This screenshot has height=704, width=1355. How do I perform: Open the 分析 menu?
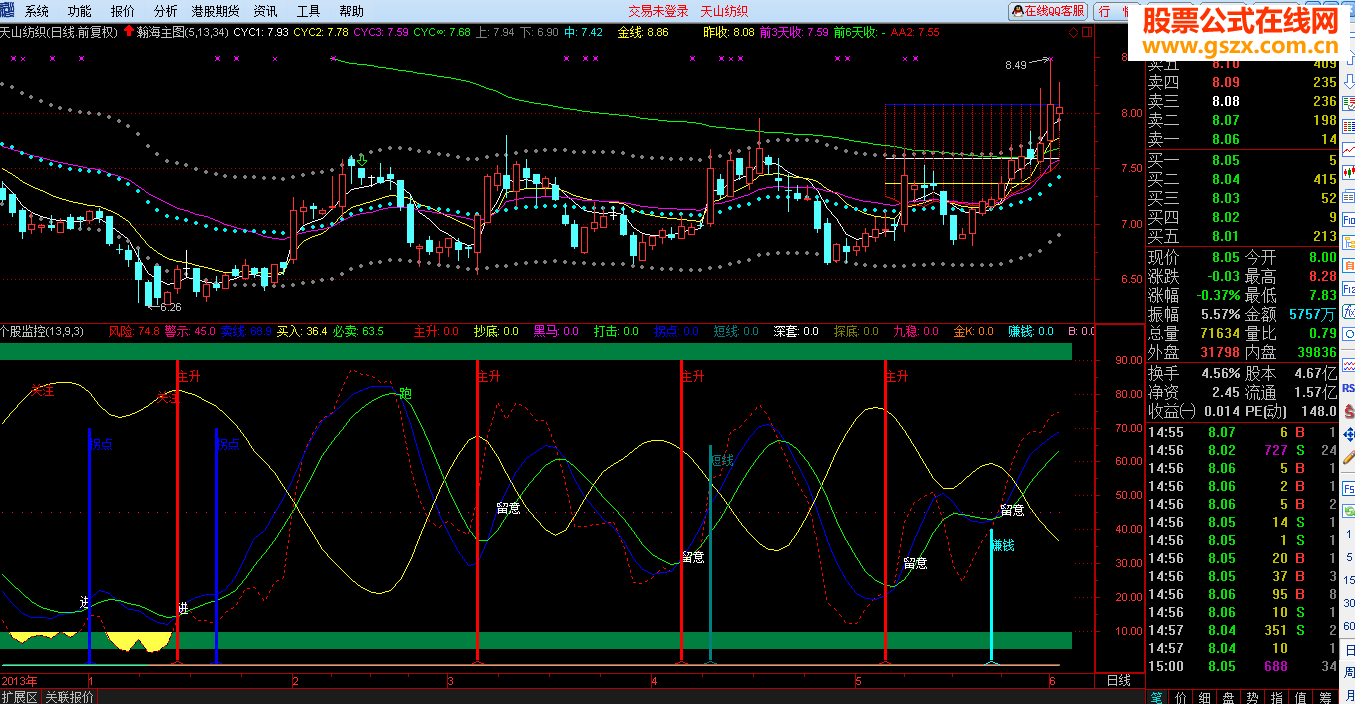tap(166, 11)
